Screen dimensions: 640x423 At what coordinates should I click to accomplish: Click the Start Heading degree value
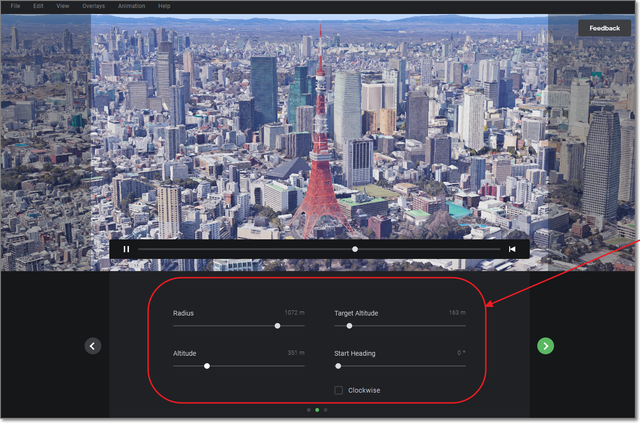pyautogui.click(x=461, y=353)
